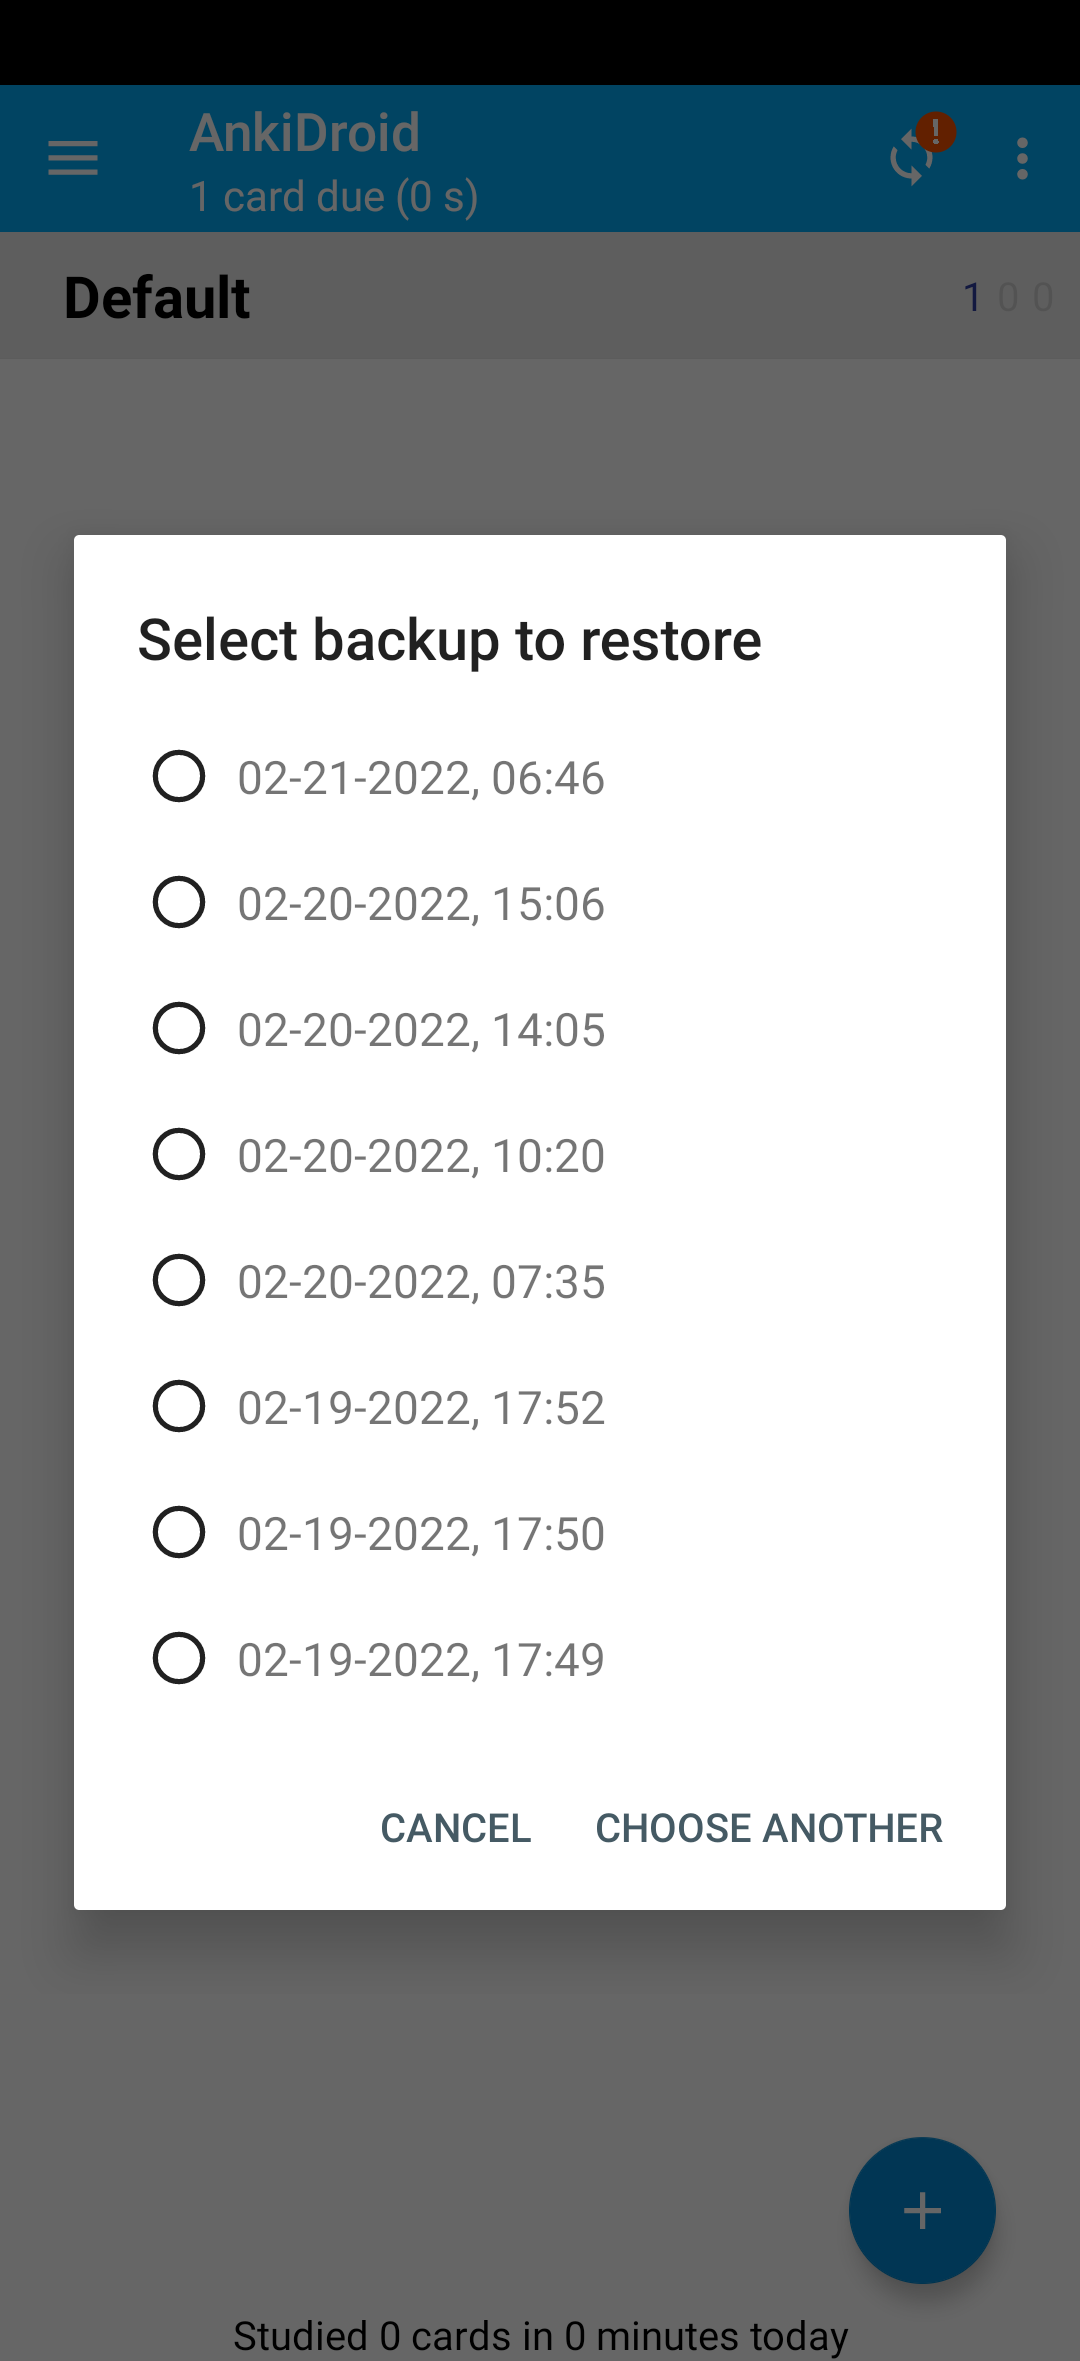The image size is (1080, 2361).
Task: Click CANCEL to dismiss the dialog
Action: (x=455, y=1827)
